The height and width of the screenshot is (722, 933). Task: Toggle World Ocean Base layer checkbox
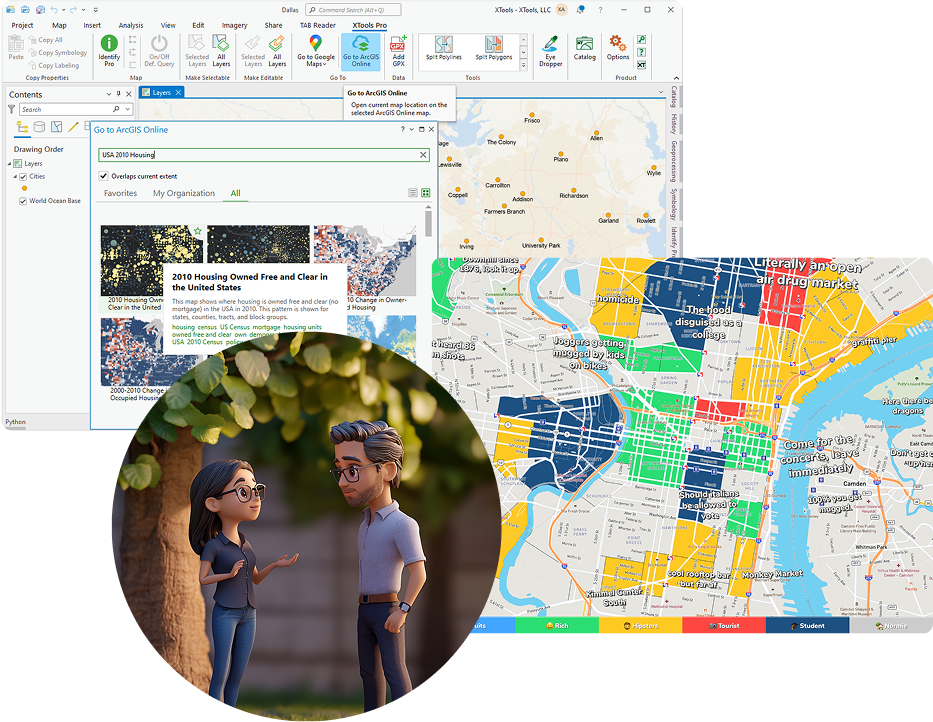tap(23, 201)
